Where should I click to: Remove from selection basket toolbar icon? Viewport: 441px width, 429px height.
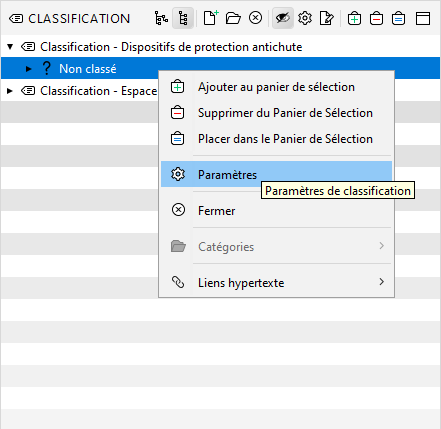coord(376,18)
